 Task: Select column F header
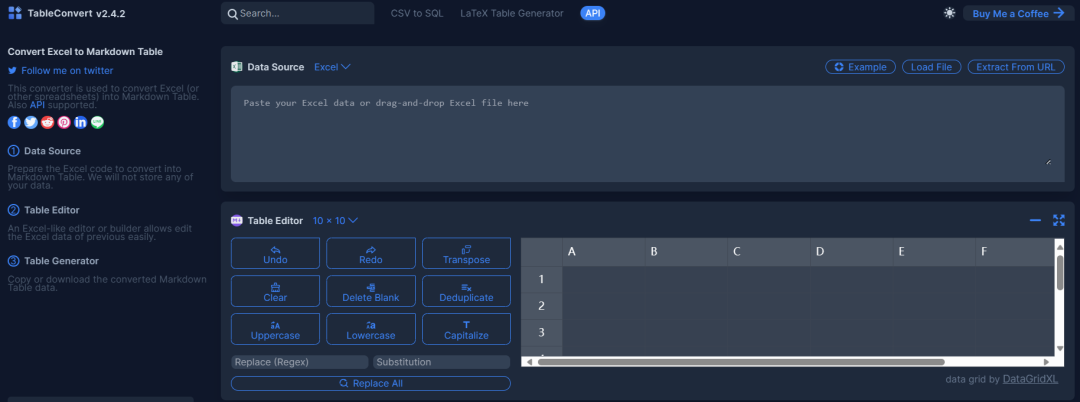point(1015,252)
